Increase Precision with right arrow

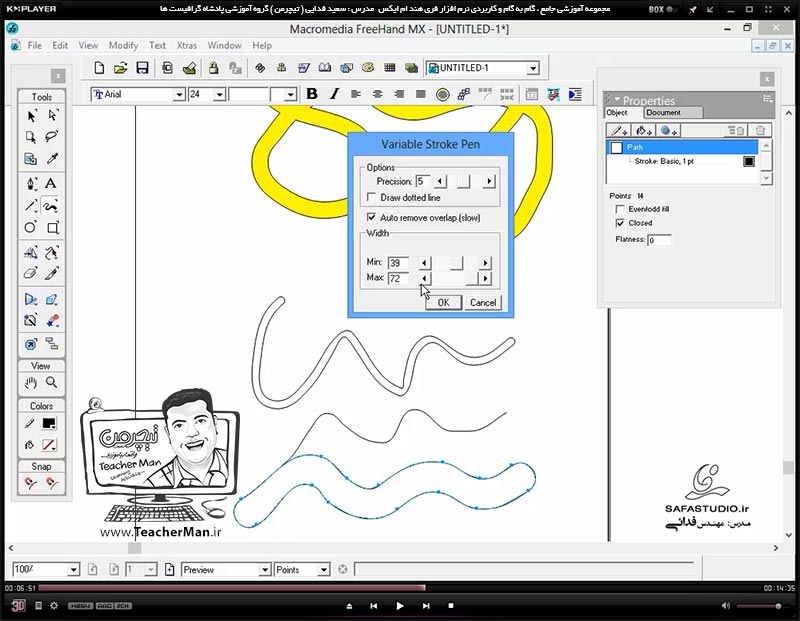click(x=489, y=181)
